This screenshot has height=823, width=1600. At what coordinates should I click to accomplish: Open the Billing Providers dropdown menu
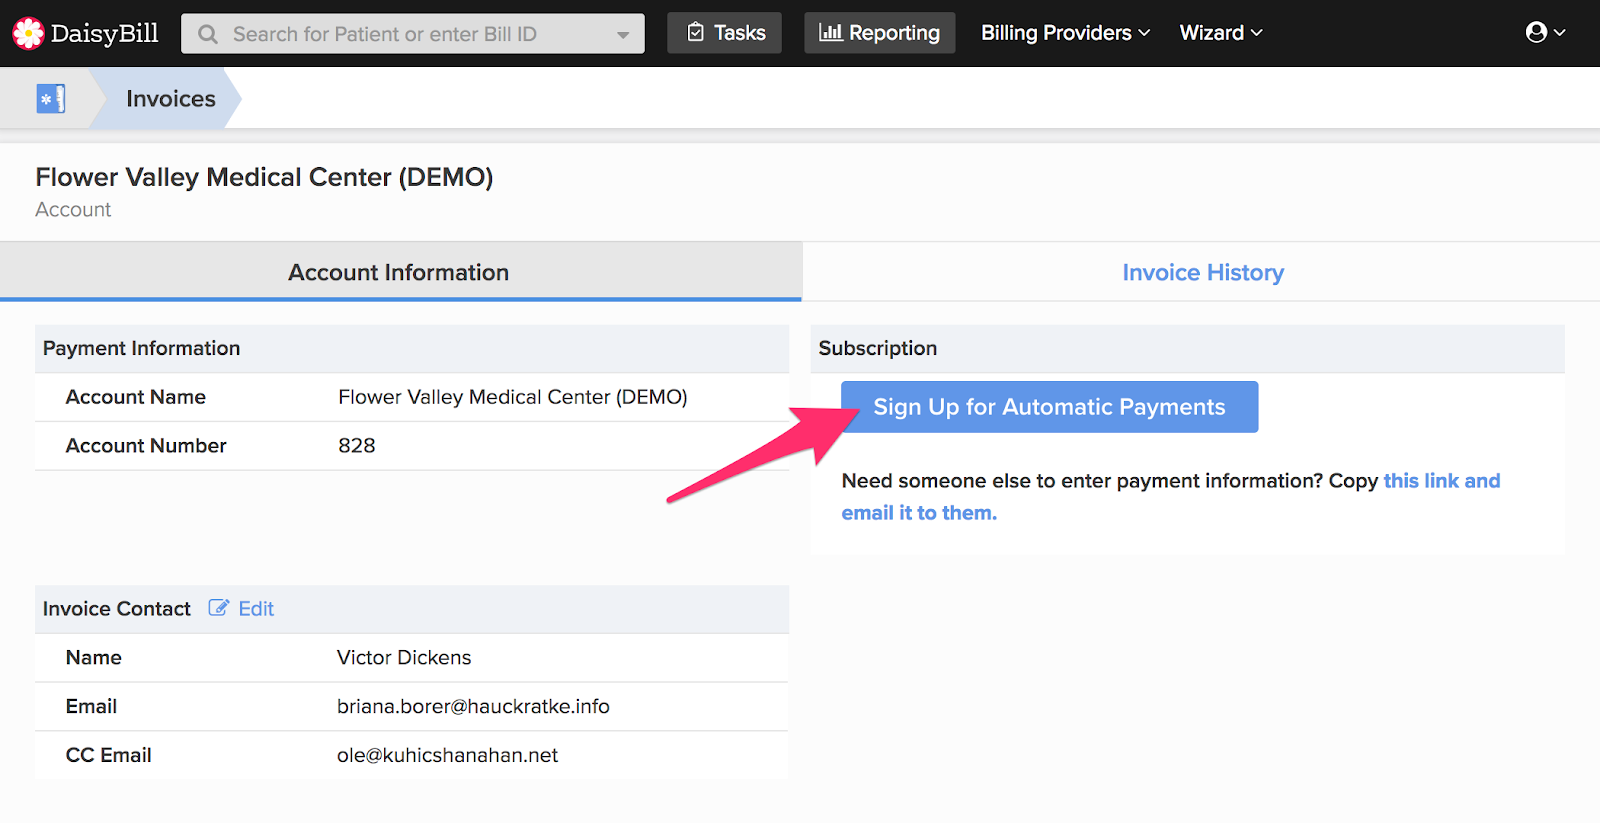tap(1065, 33)
